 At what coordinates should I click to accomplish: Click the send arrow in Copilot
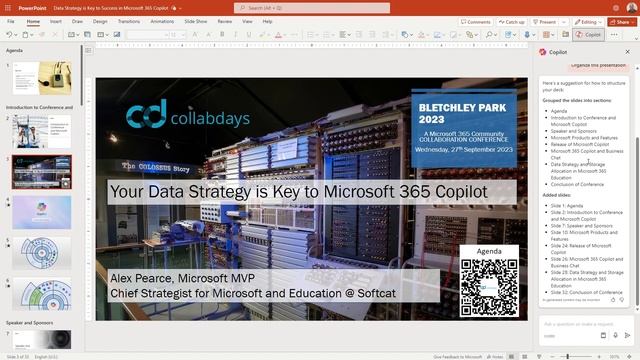tap(627, 336)
